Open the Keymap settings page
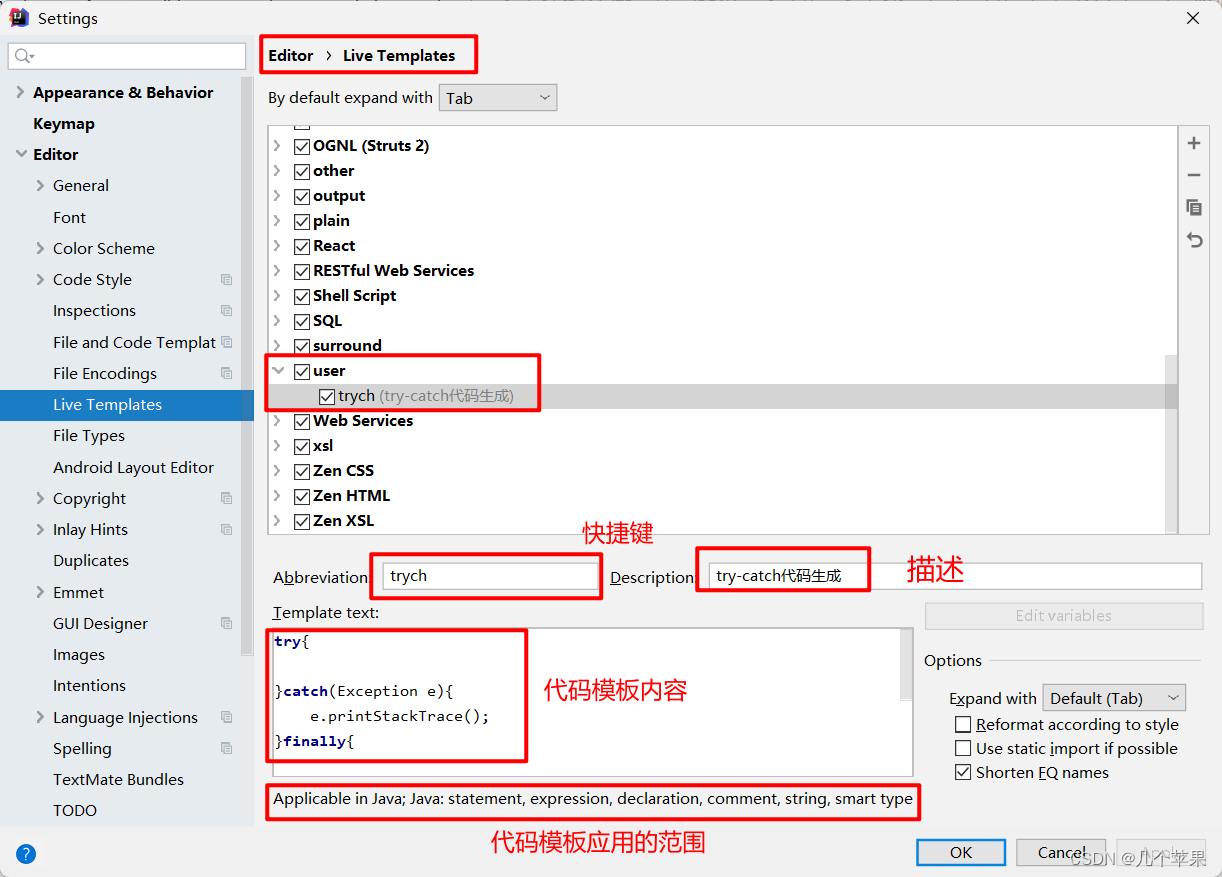 64,123
